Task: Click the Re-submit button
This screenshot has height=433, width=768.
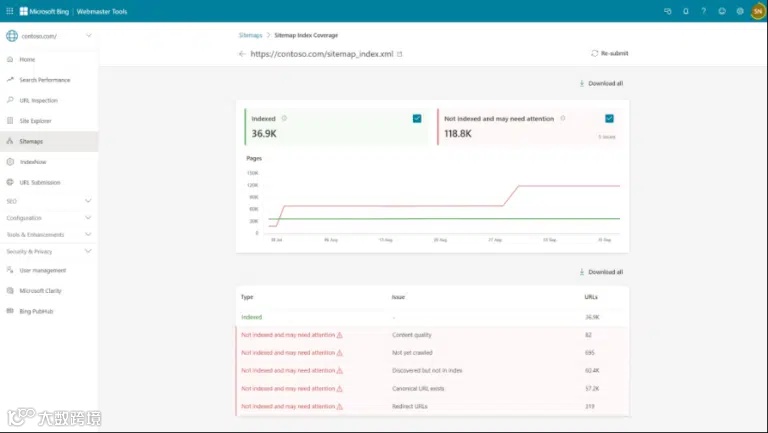Action: pyautogui.click(x=610, y=53)
